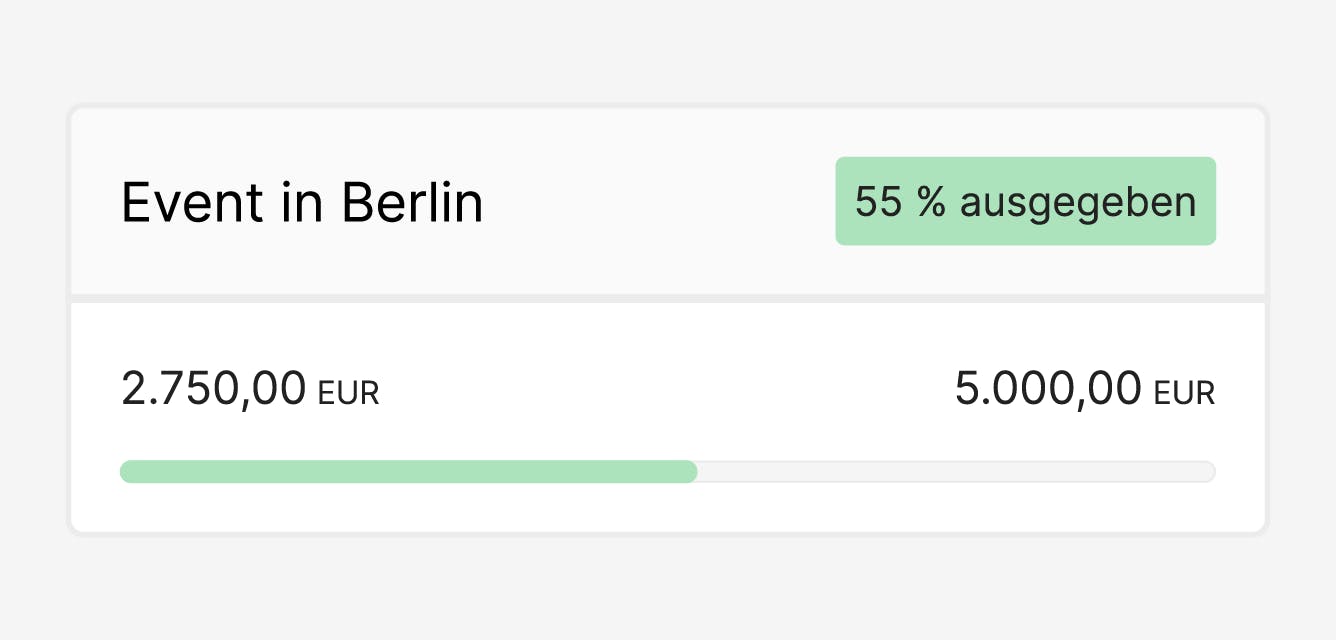Click the "Event in Berlin" card title
The height and width of the screenshot is (640, 1336).
(302, 203)
